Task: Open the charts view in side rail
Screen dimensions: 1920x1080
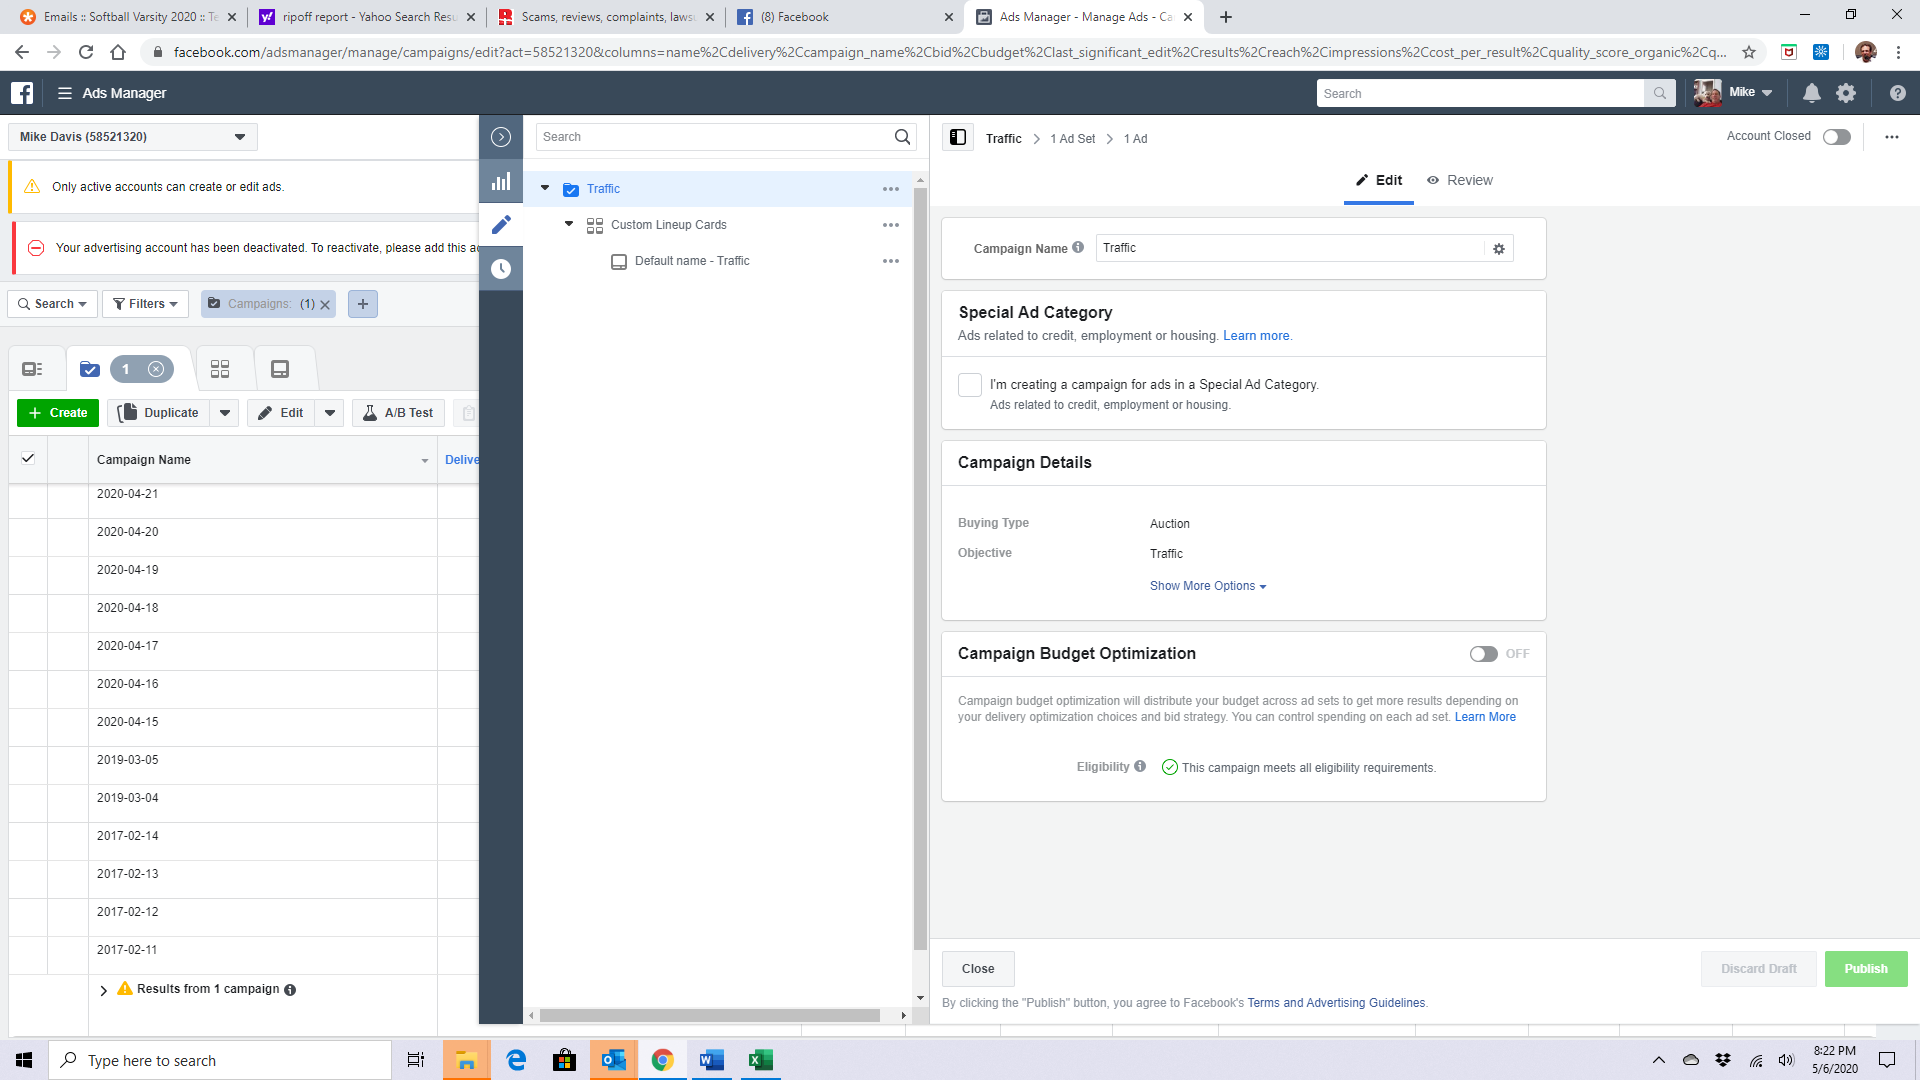Action: point(501,181)
